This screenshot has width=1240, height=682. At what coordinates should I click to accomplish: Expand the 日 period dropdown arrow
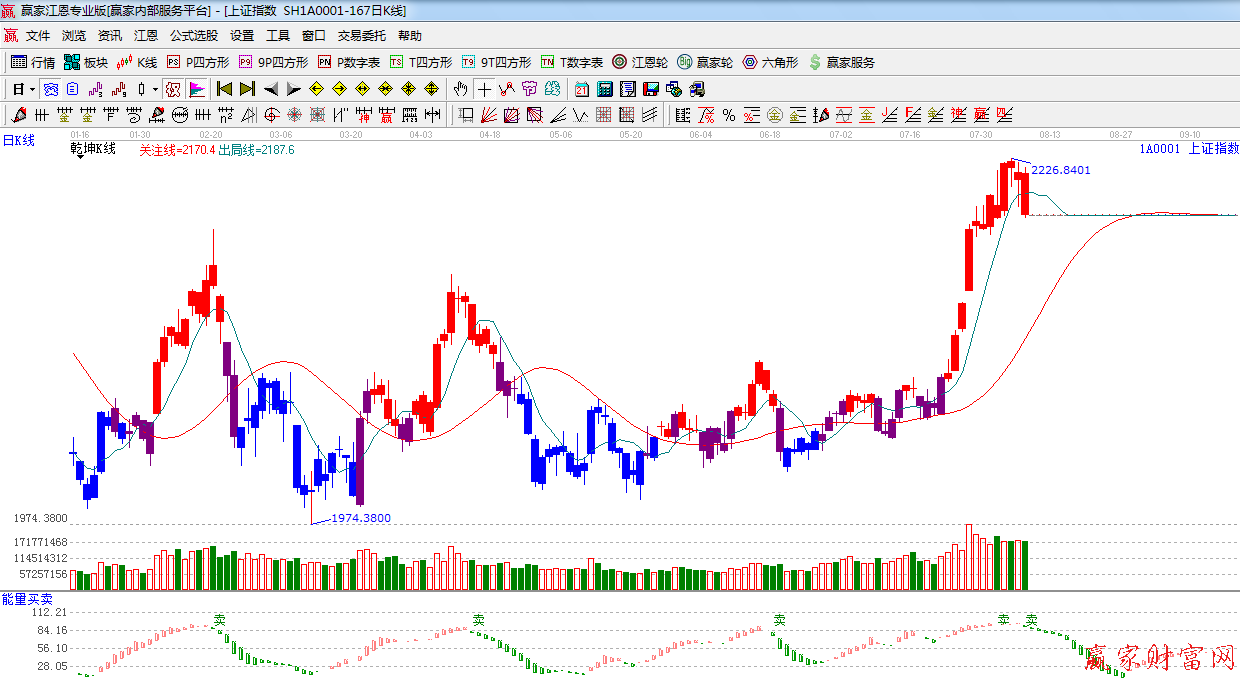pyautogui.click(x=32, y=89)
